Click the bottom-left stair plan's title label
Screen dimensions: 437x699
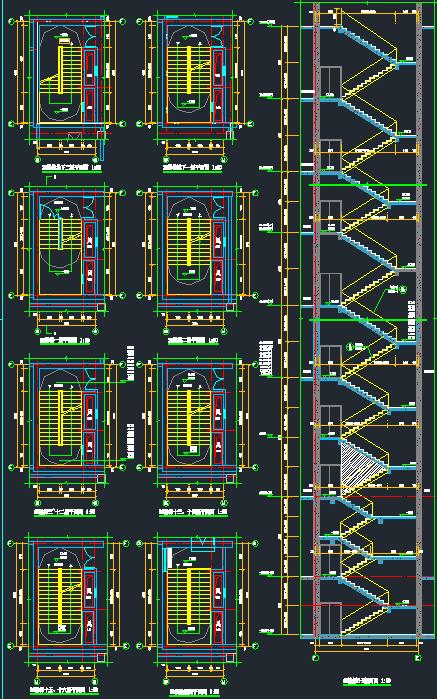click(x=64, y=691)
